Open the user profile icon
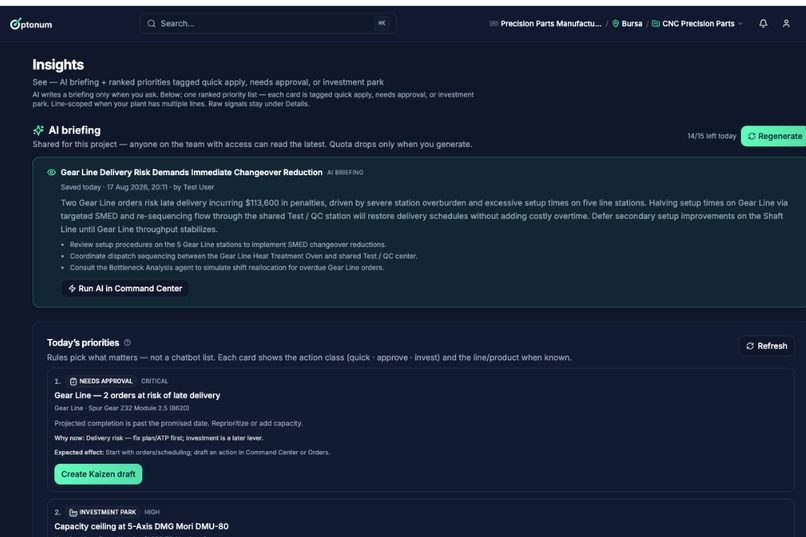The height and width of the screenshot is (537, 806). tap(786, 24)
